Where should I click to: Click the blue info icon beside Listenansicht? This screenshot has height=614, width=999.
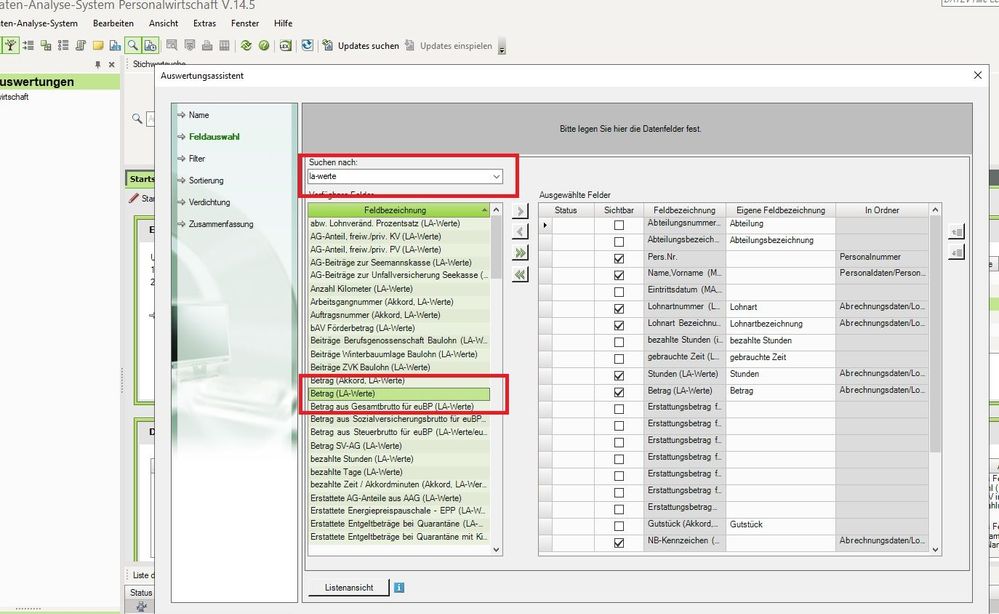399,587
